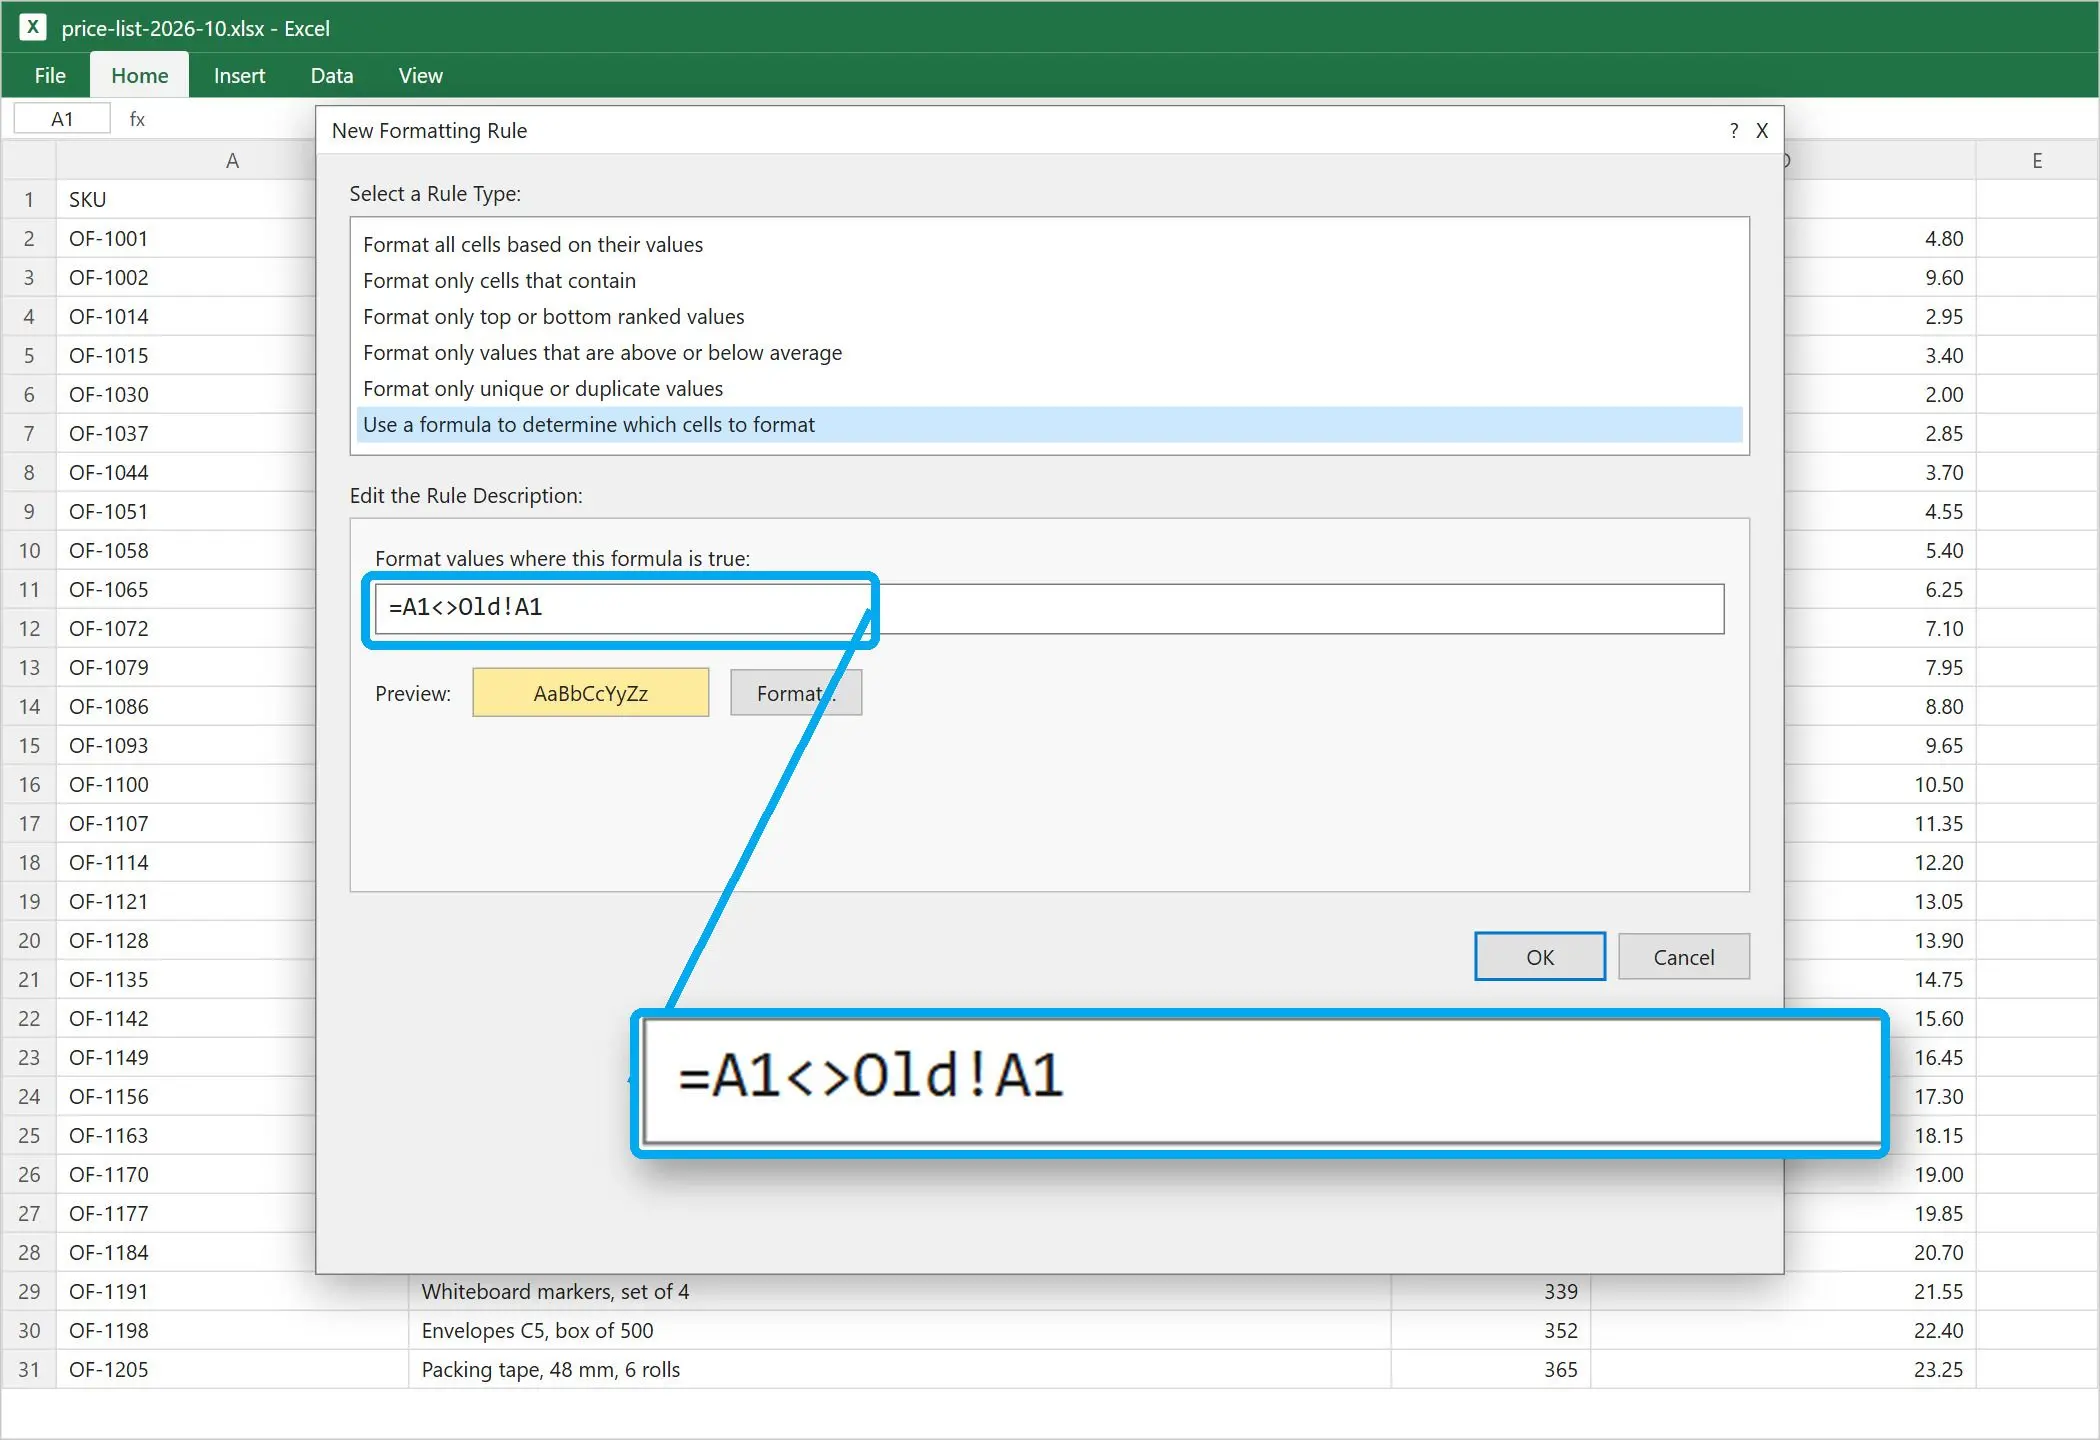This screenshot has width=2100, height=1440.
Task: Click the formula field containing =A1<>Old!A1
Action: 1050,608
